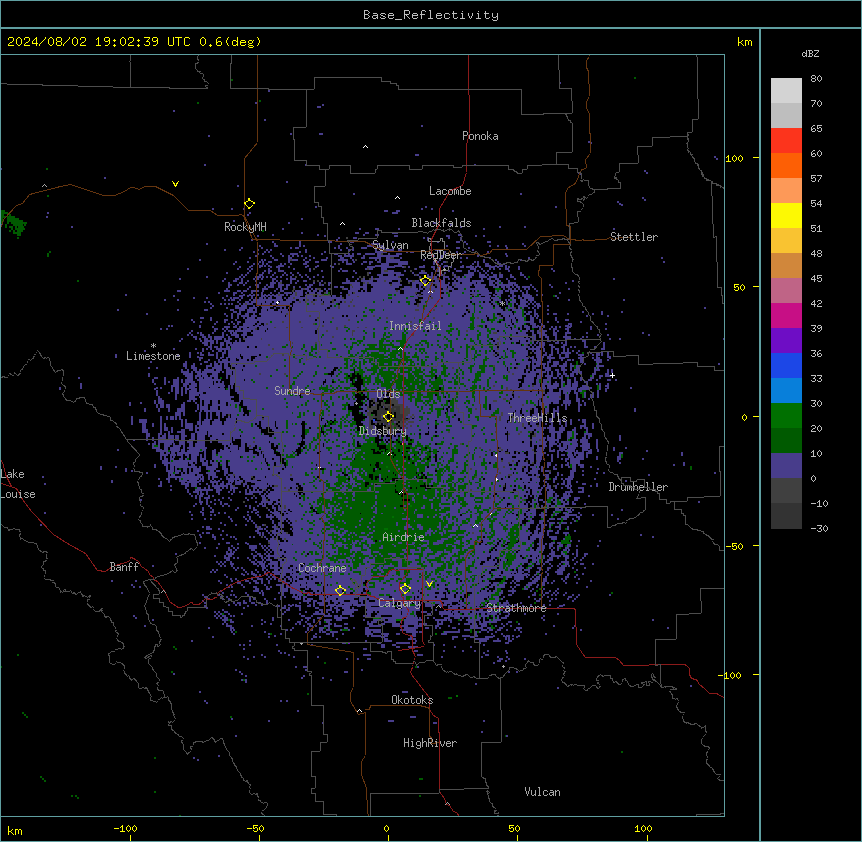Click the Blackfalds city label
The height and width of the screenshot is (842, 862).
tap(441, 223)
